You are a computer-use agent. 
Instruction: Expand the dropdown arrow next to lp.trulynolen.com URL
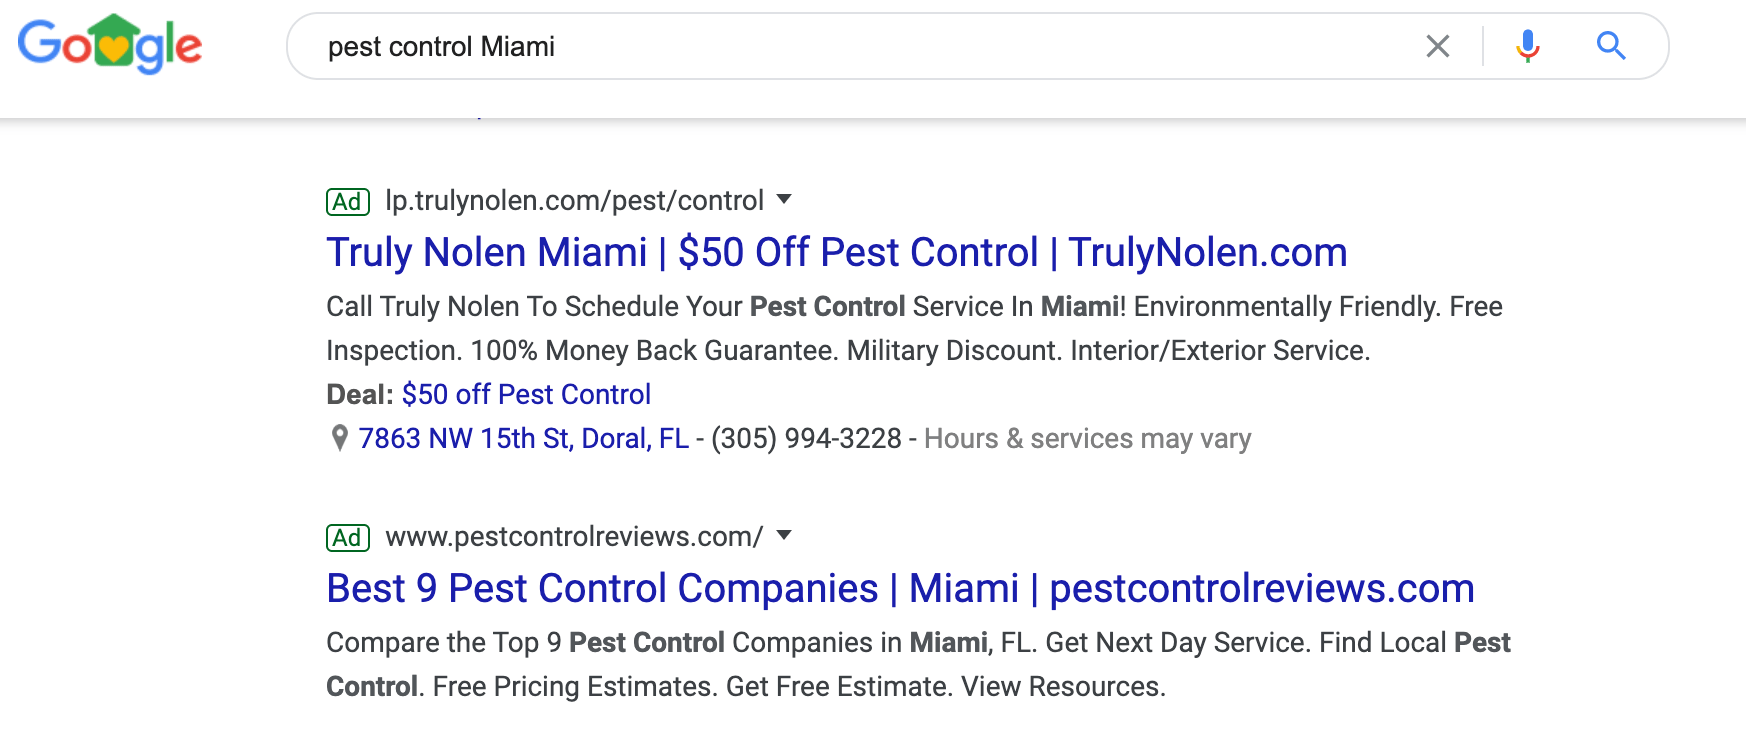point(784,199)
